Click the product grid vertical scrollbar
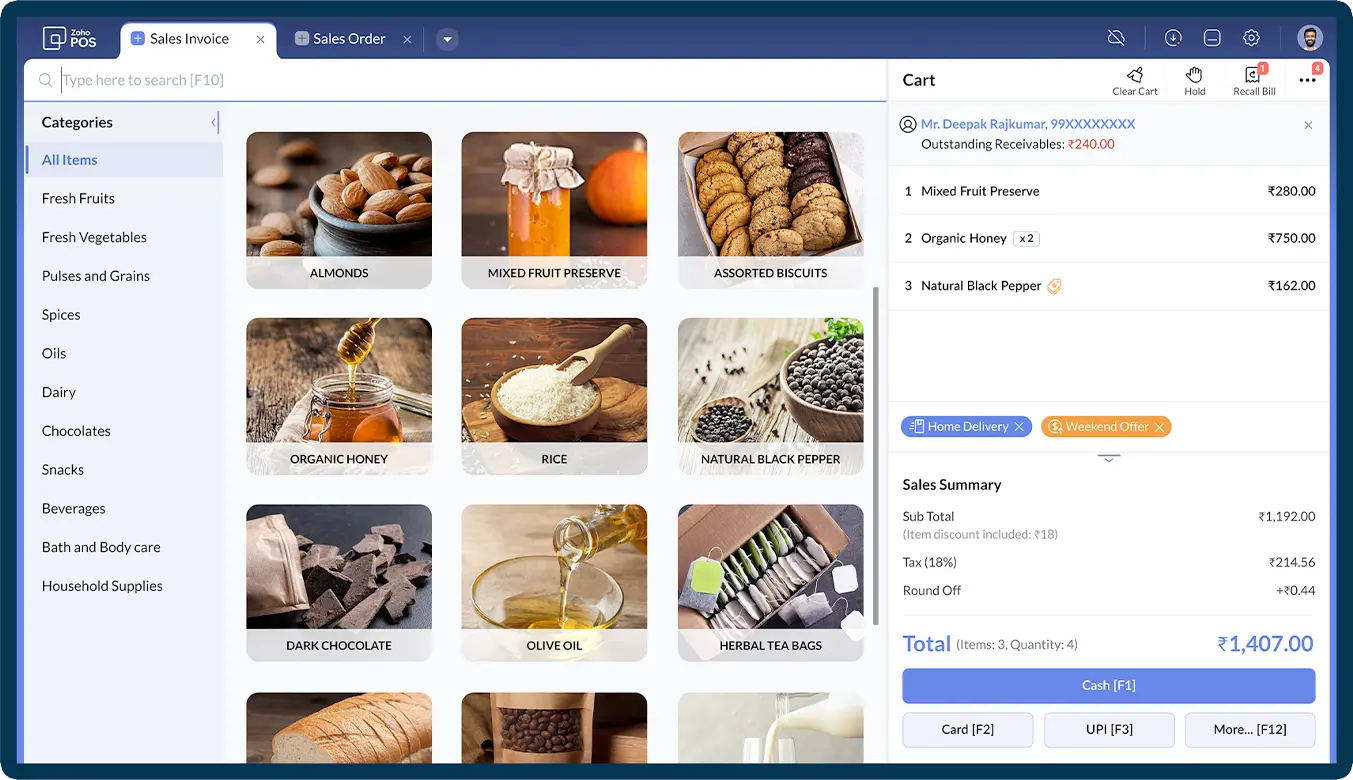 point(877,455)
